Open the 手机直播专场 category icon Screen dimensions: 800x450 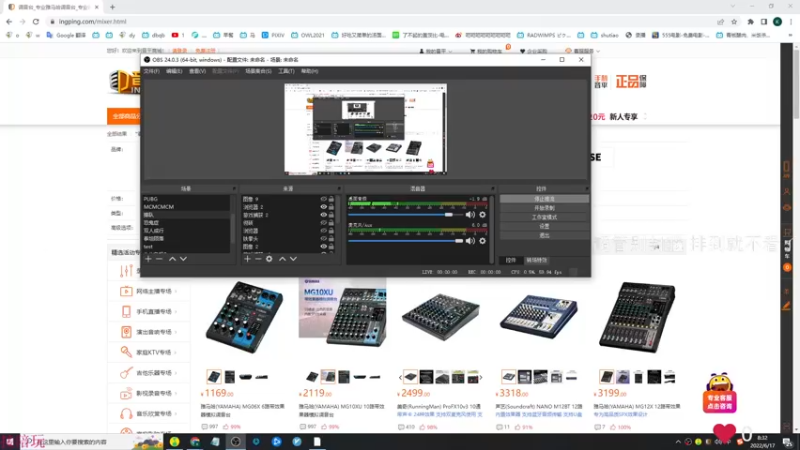[126, 311]
